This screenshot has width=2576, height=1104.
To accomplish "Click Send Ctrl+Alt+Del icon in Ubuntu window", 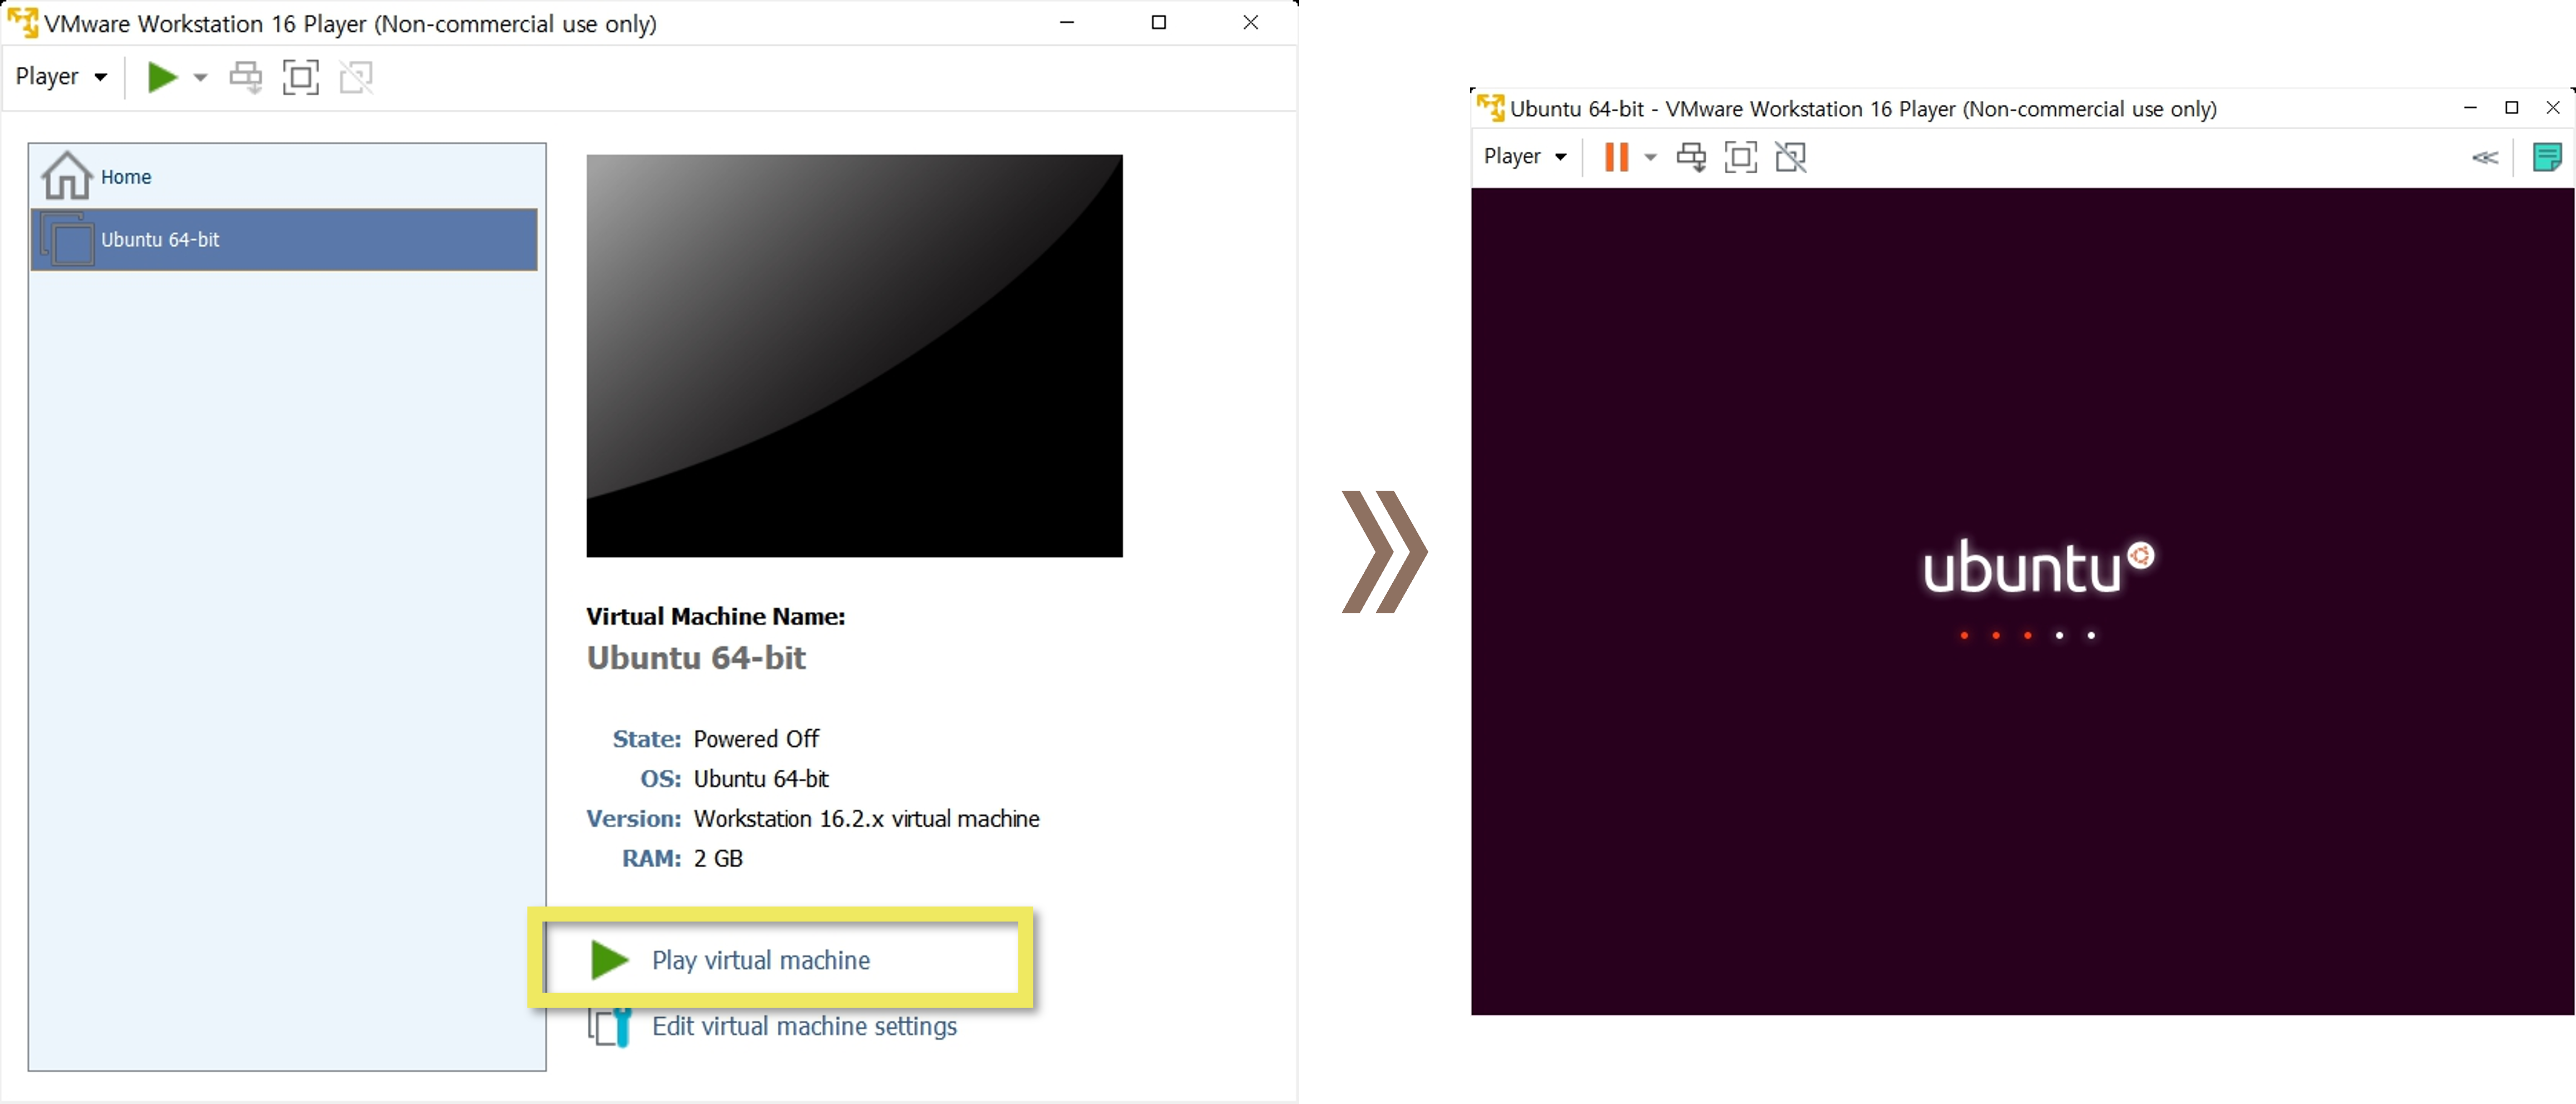I will coord(1691,157).
